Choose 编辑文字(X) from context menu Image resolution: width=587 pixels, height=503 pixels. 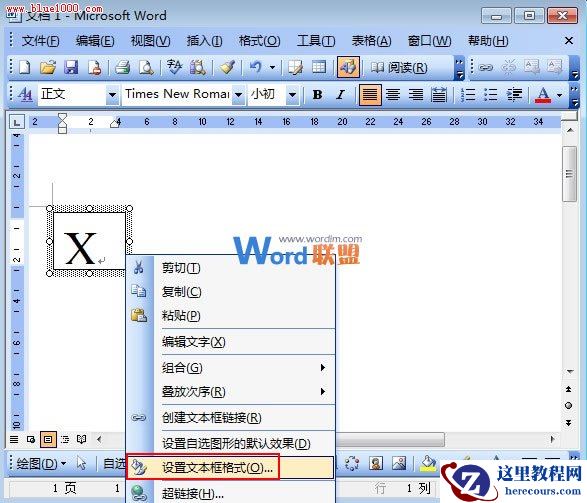pyautogui.click(x=231, y=342)
